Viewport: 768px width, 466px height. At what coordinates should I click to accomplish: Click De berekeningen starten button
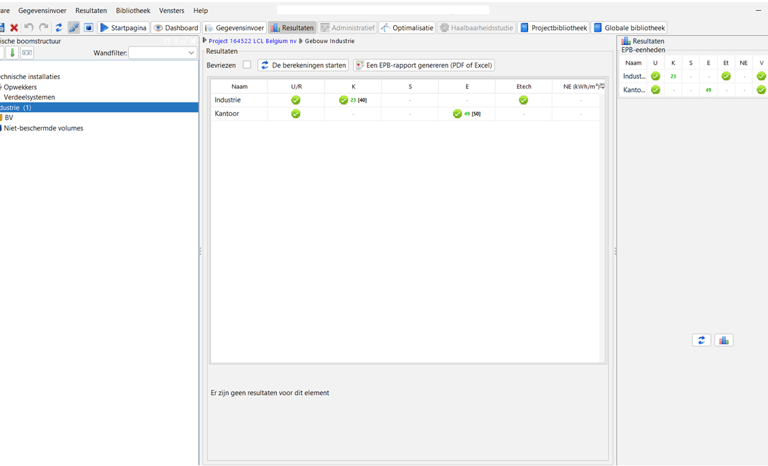tap(303, 65)
